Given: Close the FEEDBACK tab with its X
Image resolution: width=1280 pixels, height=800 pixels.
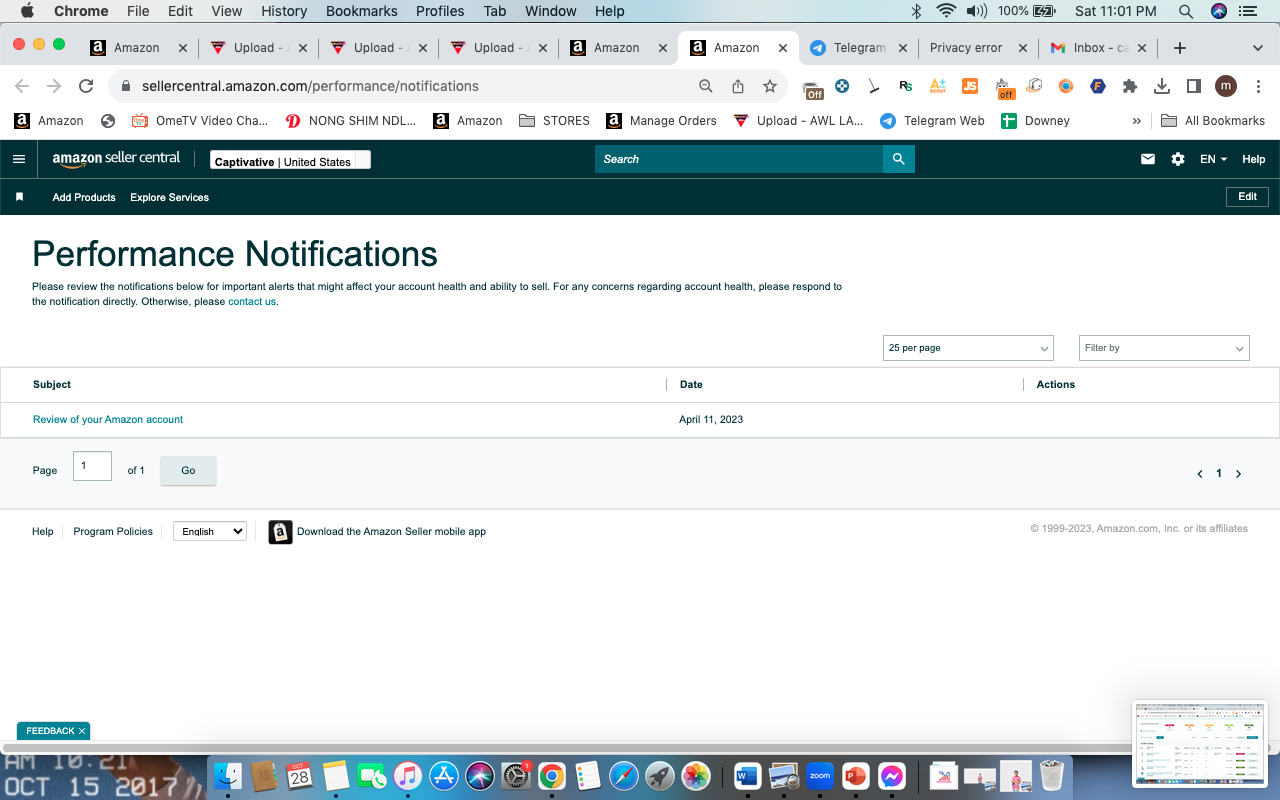Looking at the screenshot, I should 82,731.
